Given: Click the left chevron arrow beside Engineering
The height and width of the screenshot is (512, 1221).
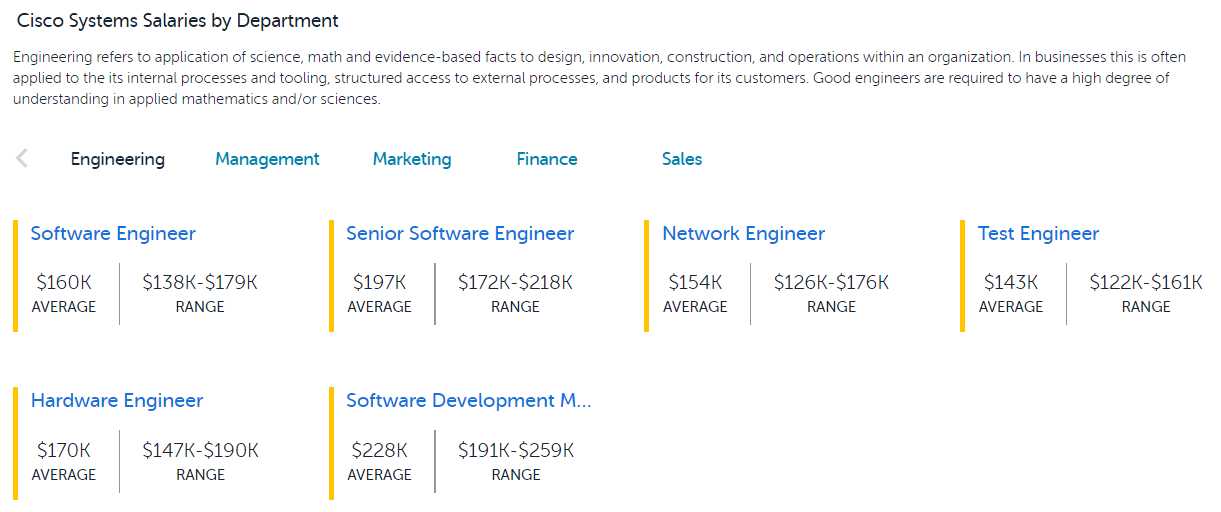Looking at the screenshot, I should pyautogui.click(x=22, y=158).
